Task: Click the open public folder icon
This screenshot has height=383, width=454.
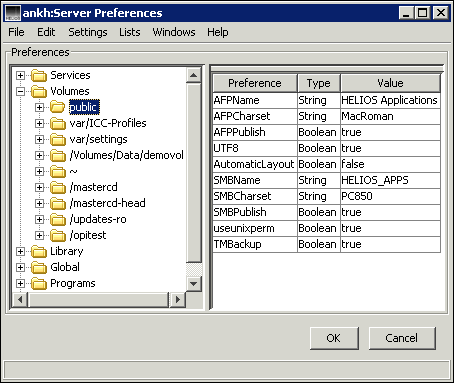Action: click(x=58, y=107)
